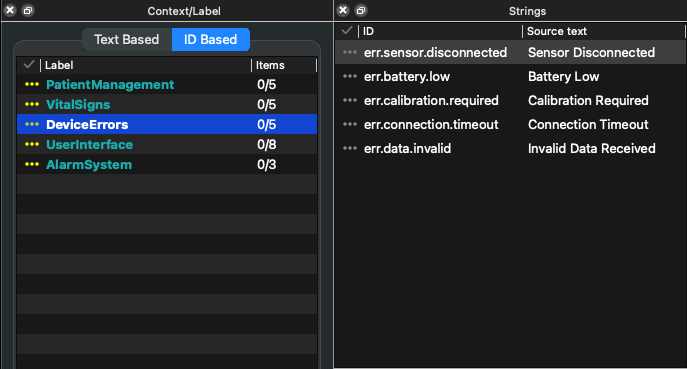687x369 pixels.
Task: Click DeviceErrors unfinished status dots icon
Action: pyautogui.click(x=32, y=124)
